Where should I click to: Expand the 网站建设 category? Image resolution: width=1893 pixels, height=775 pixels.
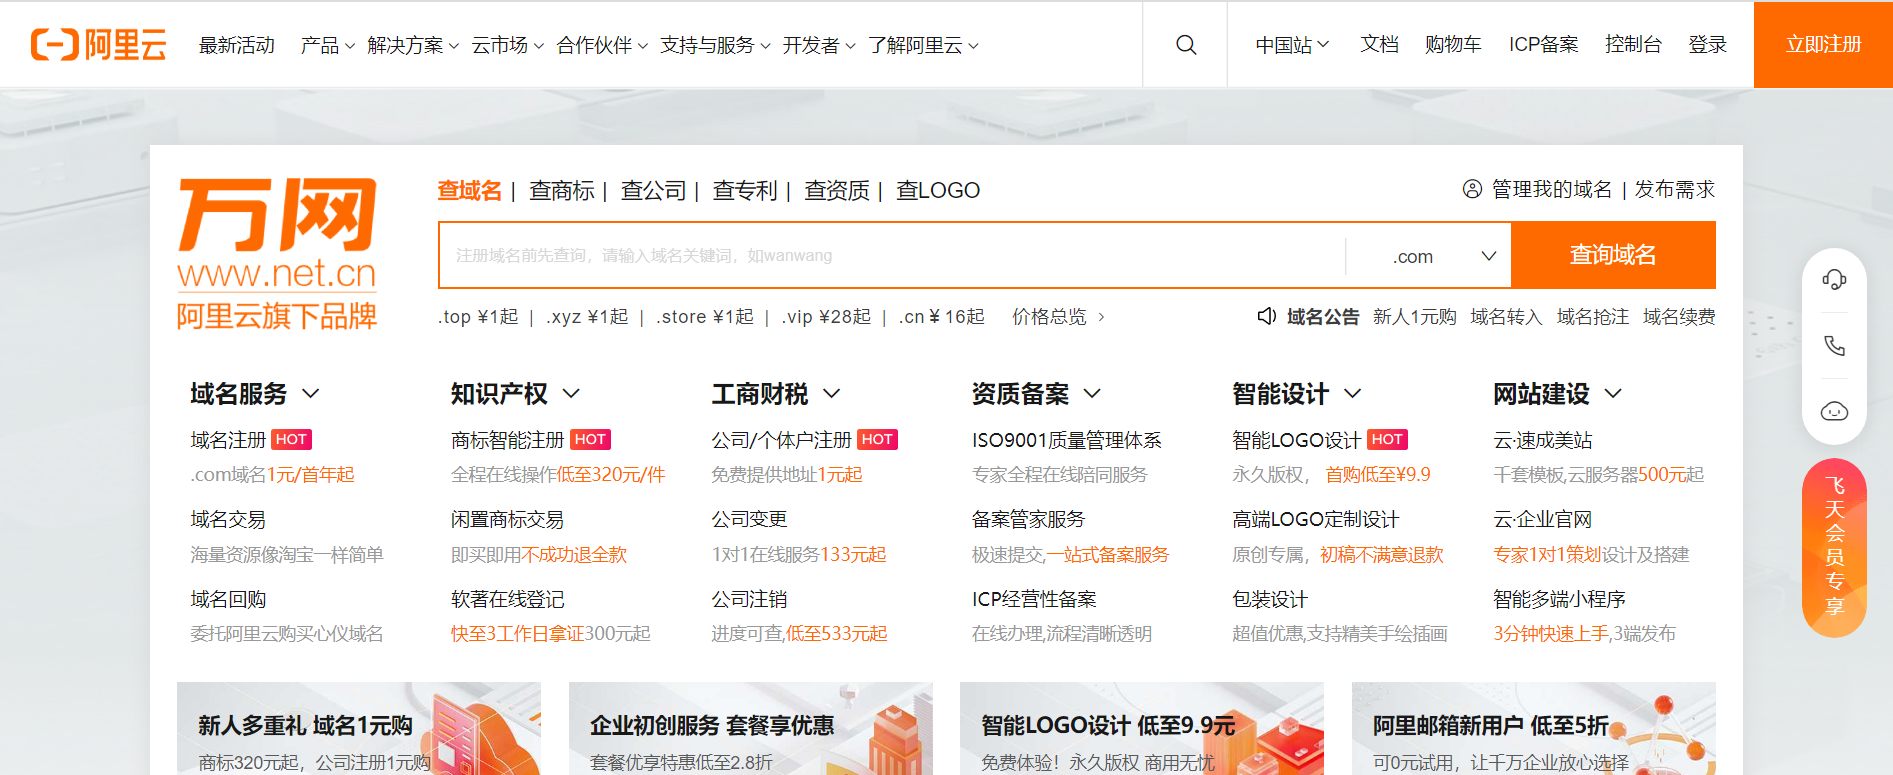1557,394
